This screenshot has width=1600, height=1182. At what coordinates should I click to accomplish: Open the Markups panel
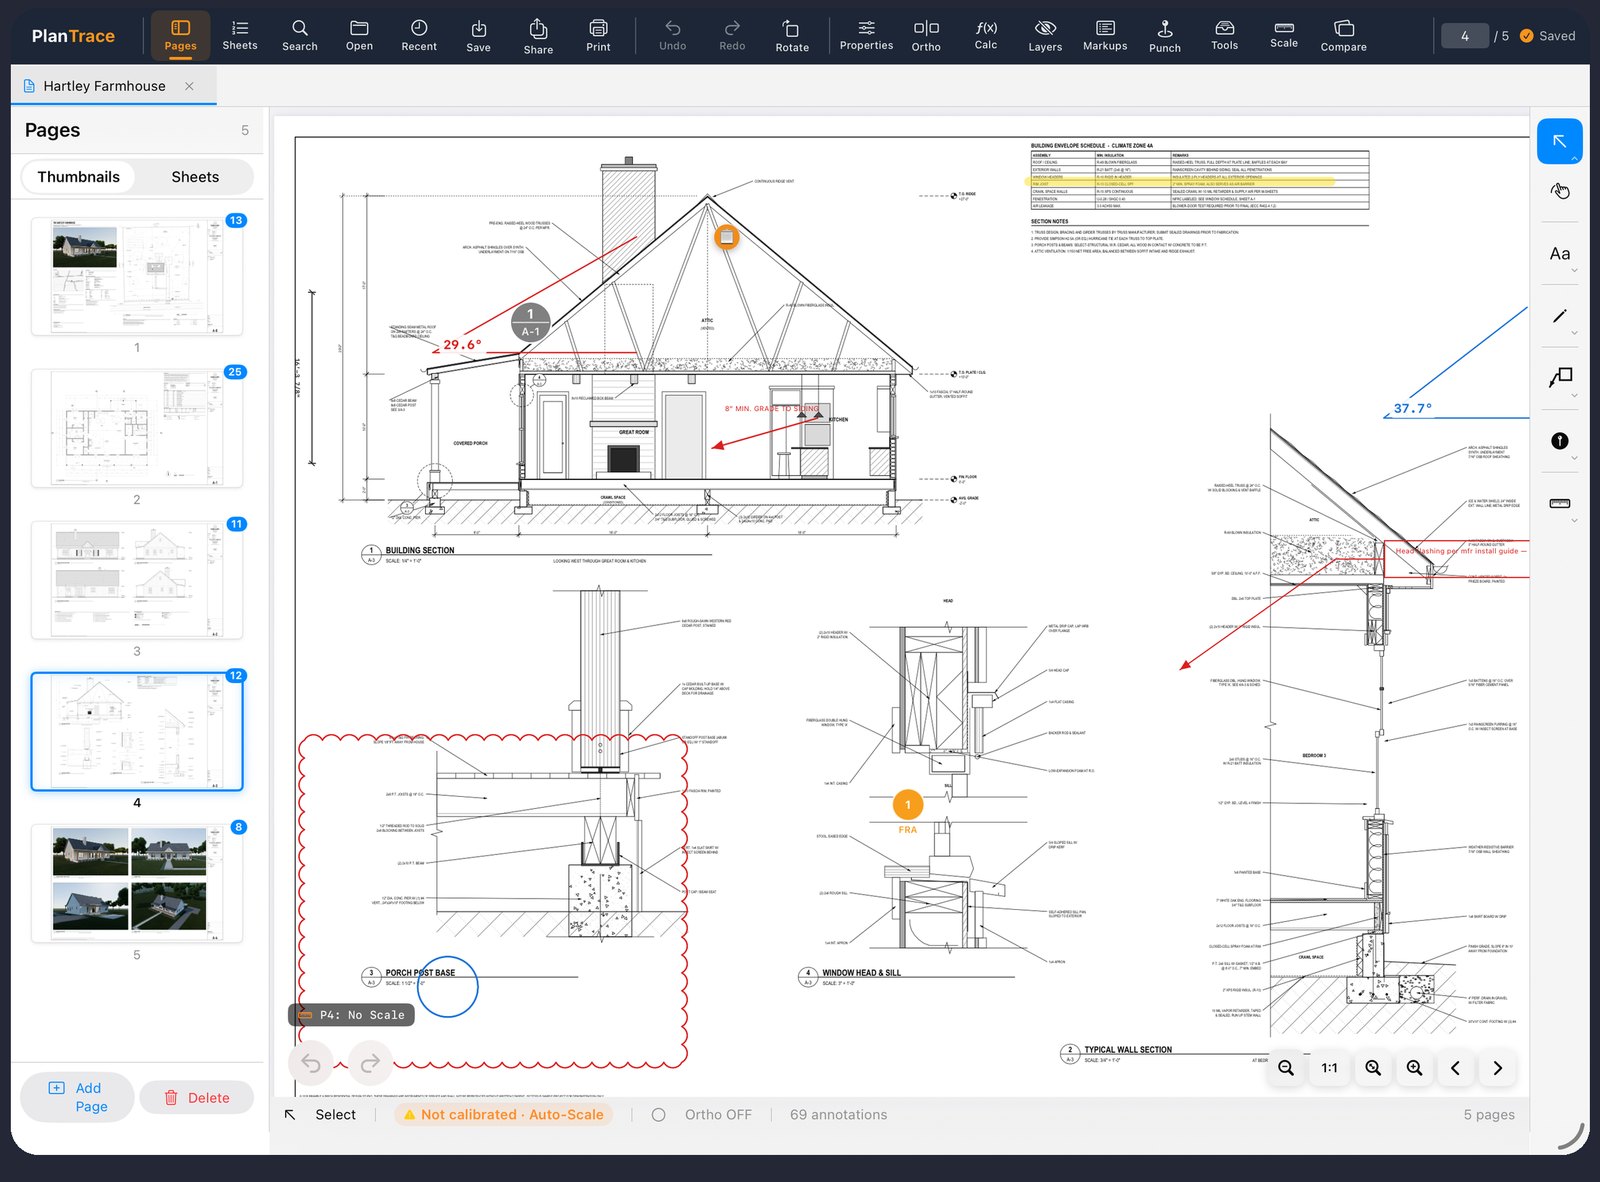pos(1105,35)
